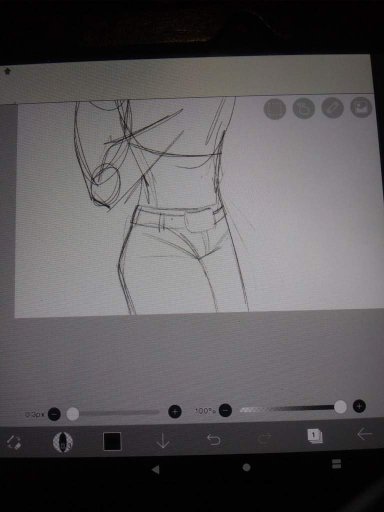Image resolution: width=384 pixels, height=512 pixels.
Task: Click the brush thickness slider track
Action: click(x=114, y=413)
